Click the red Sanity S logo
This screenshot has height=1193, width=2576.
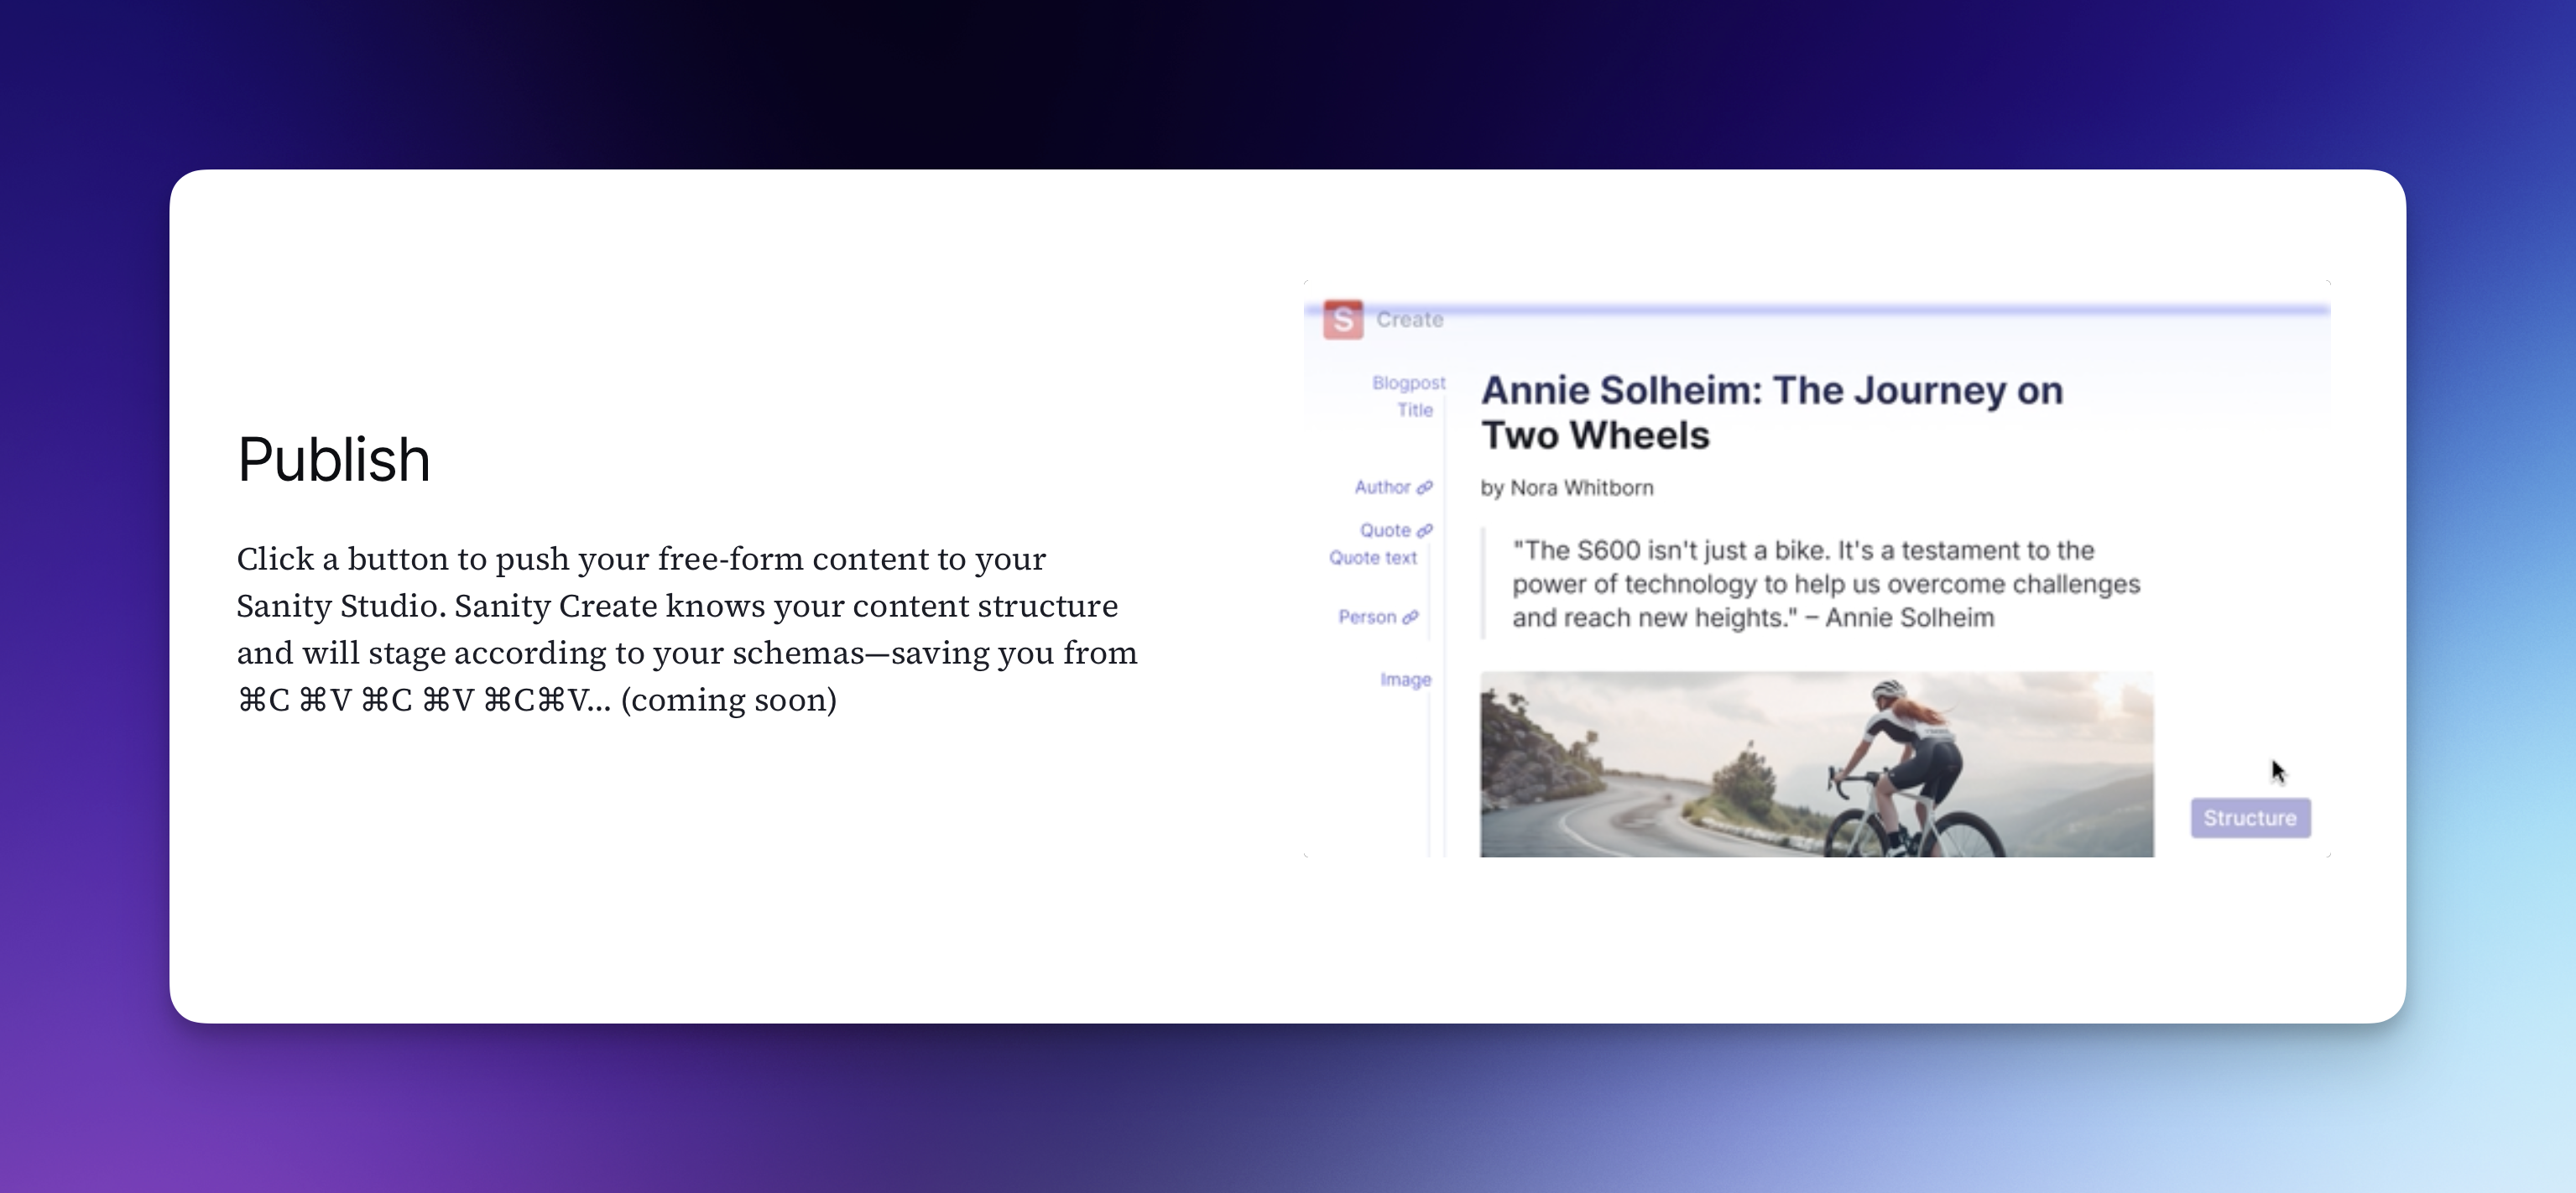click(1342, 320)
